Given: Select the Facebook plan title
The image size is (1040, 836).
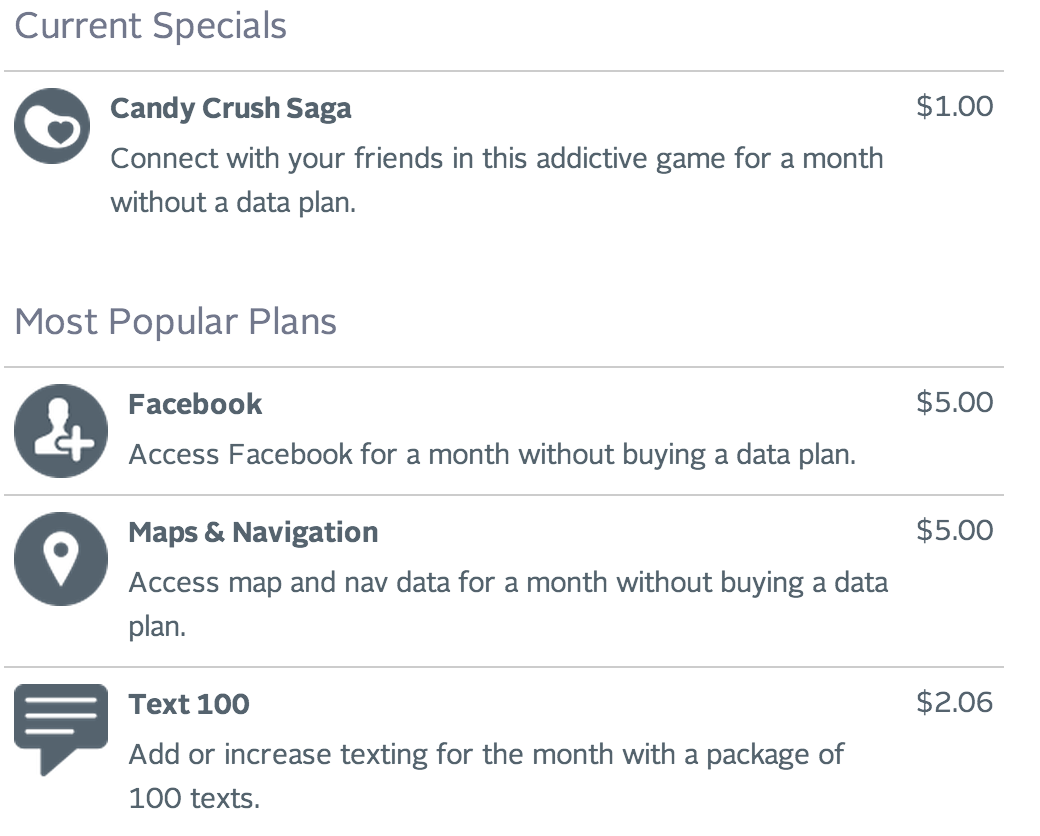Looking at the screenshot, I should (x=195, y=404).
